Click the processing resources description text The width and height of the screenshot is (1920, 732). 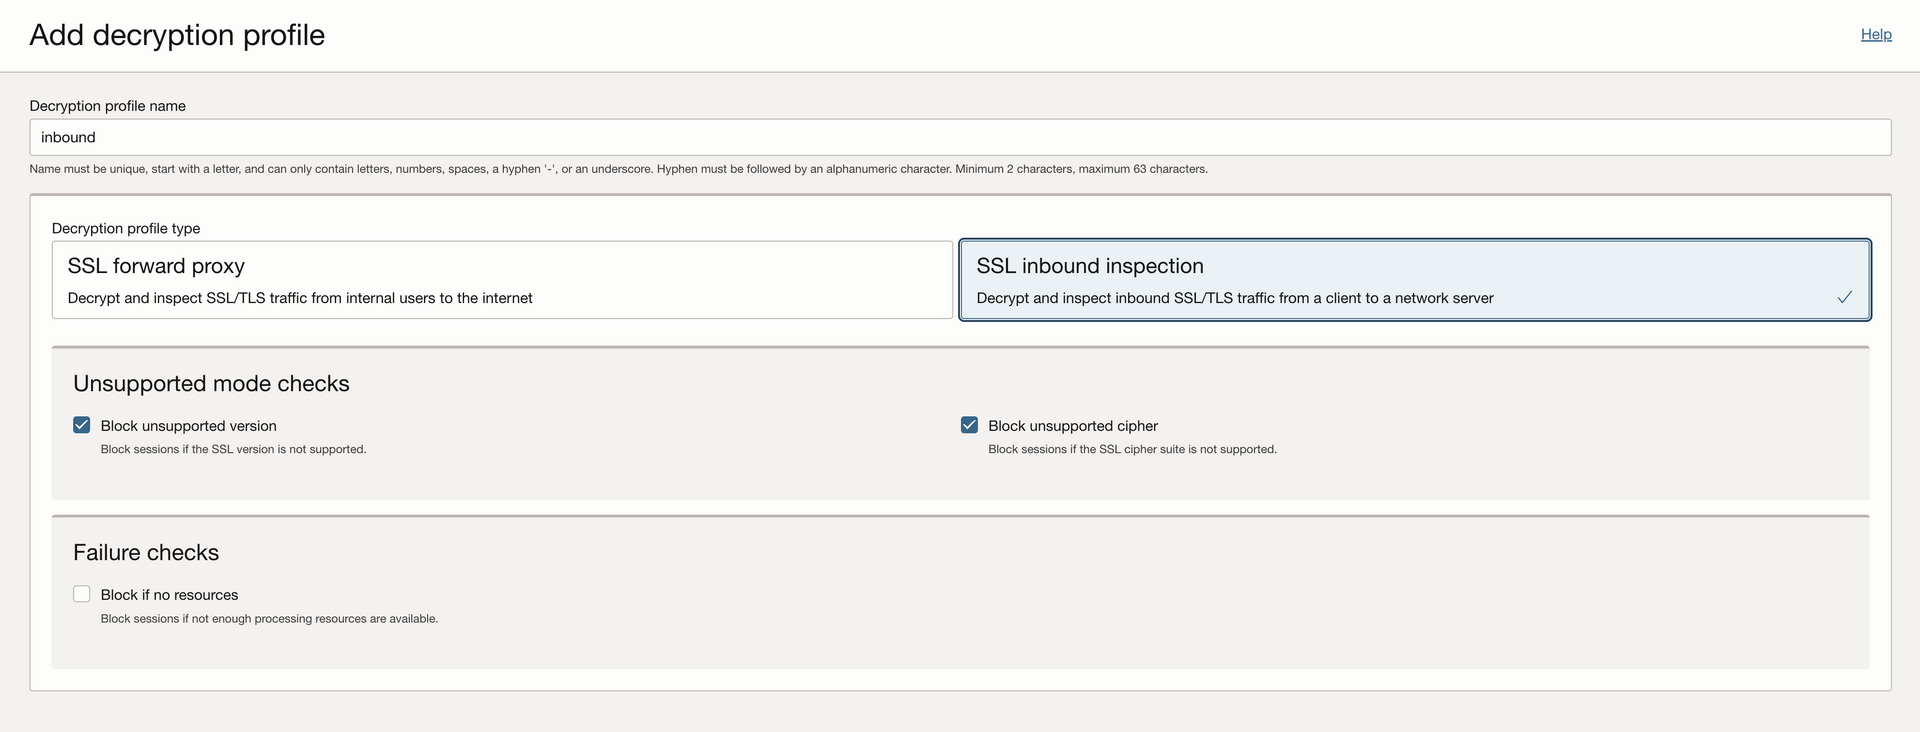coord(269,619)
